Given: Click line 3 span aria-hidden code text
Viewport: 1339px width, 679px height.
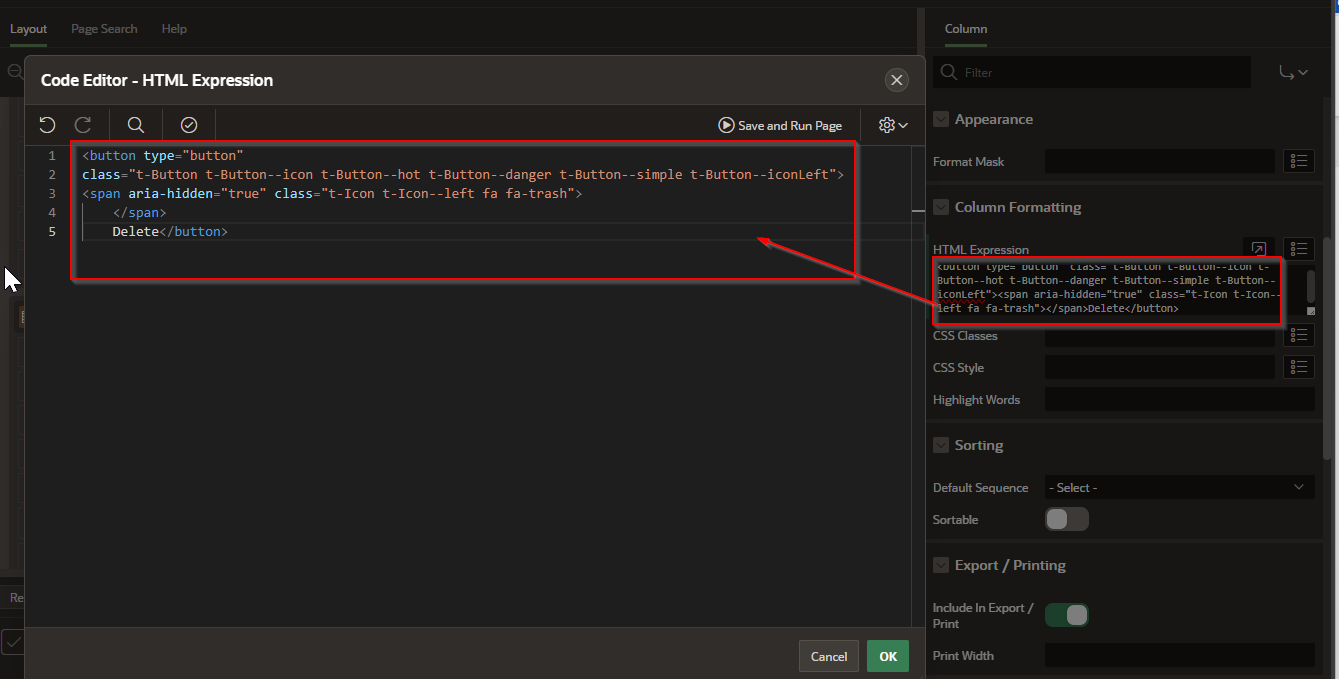Looking at the screenshot, I should (x=332, y=193).
